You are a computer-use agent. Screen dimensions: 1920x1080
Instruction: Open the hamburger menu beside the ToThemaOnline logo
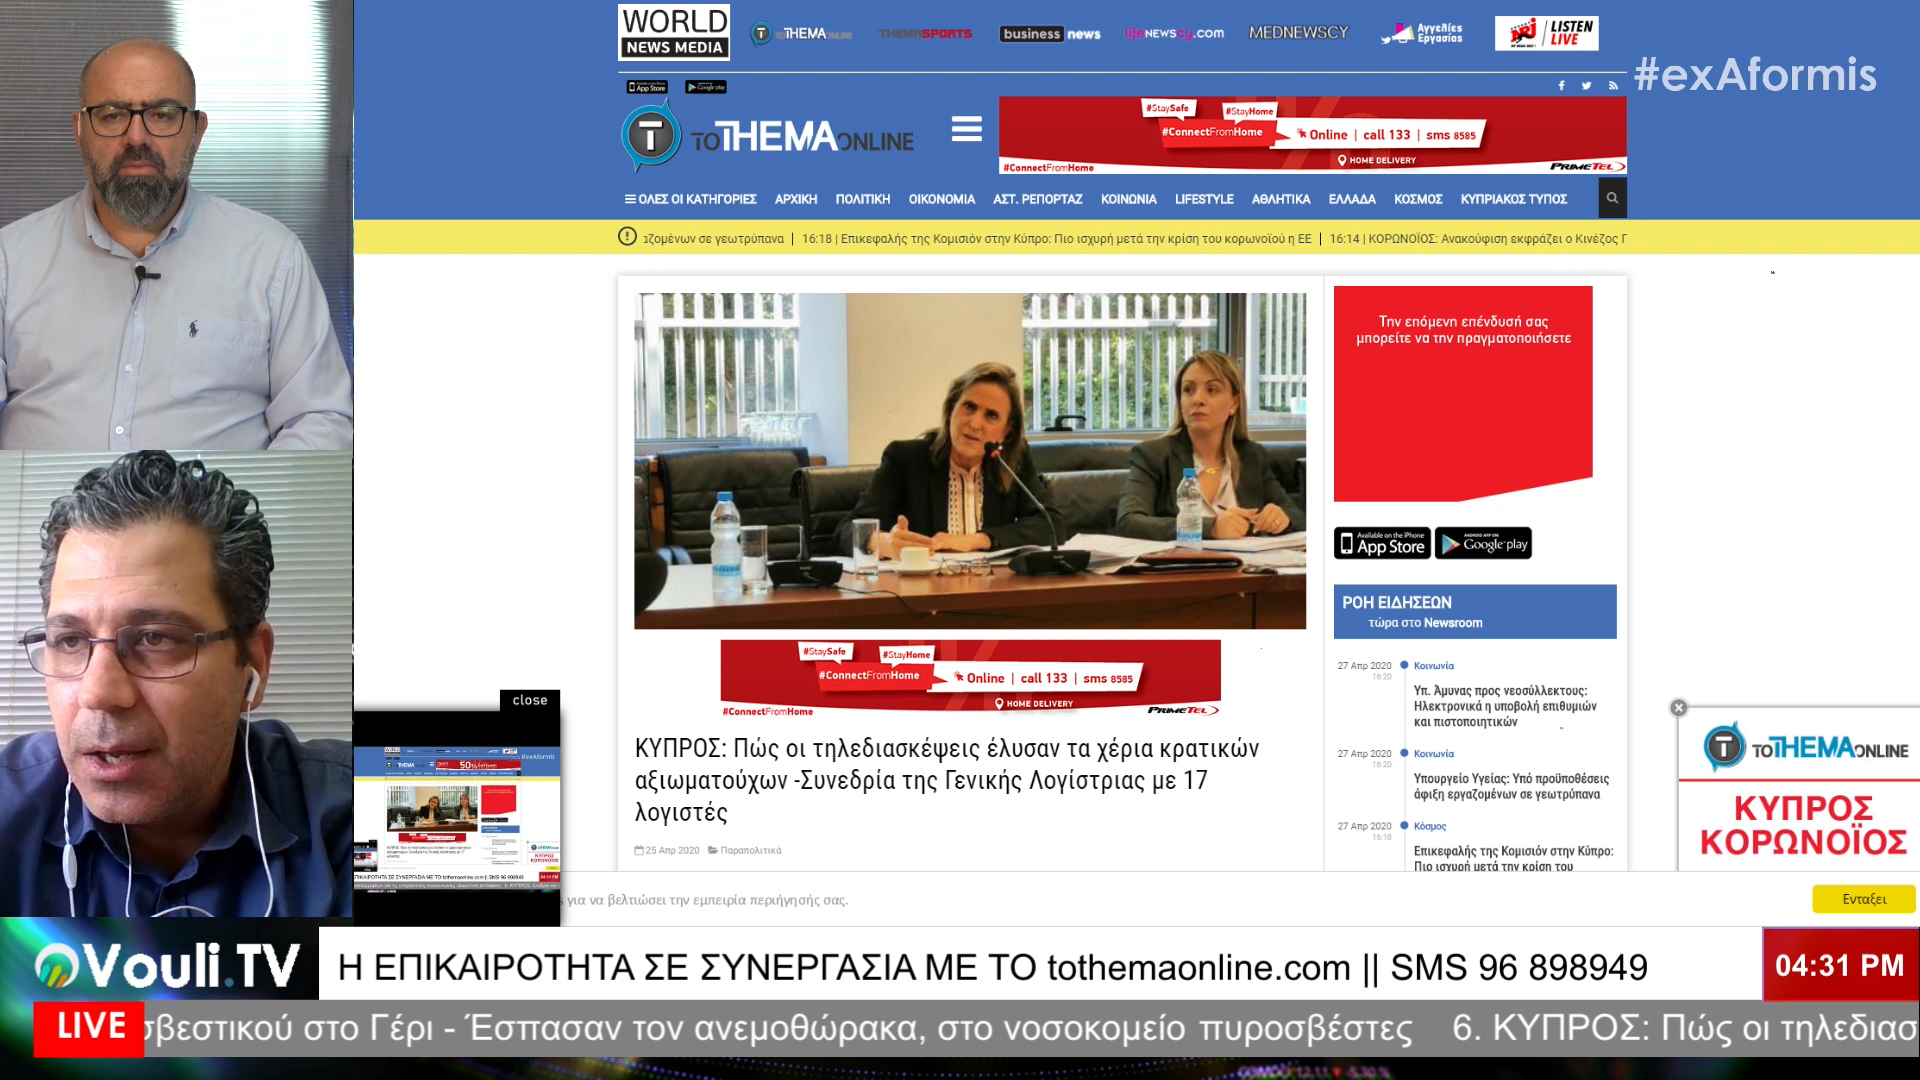coord(966,130)
